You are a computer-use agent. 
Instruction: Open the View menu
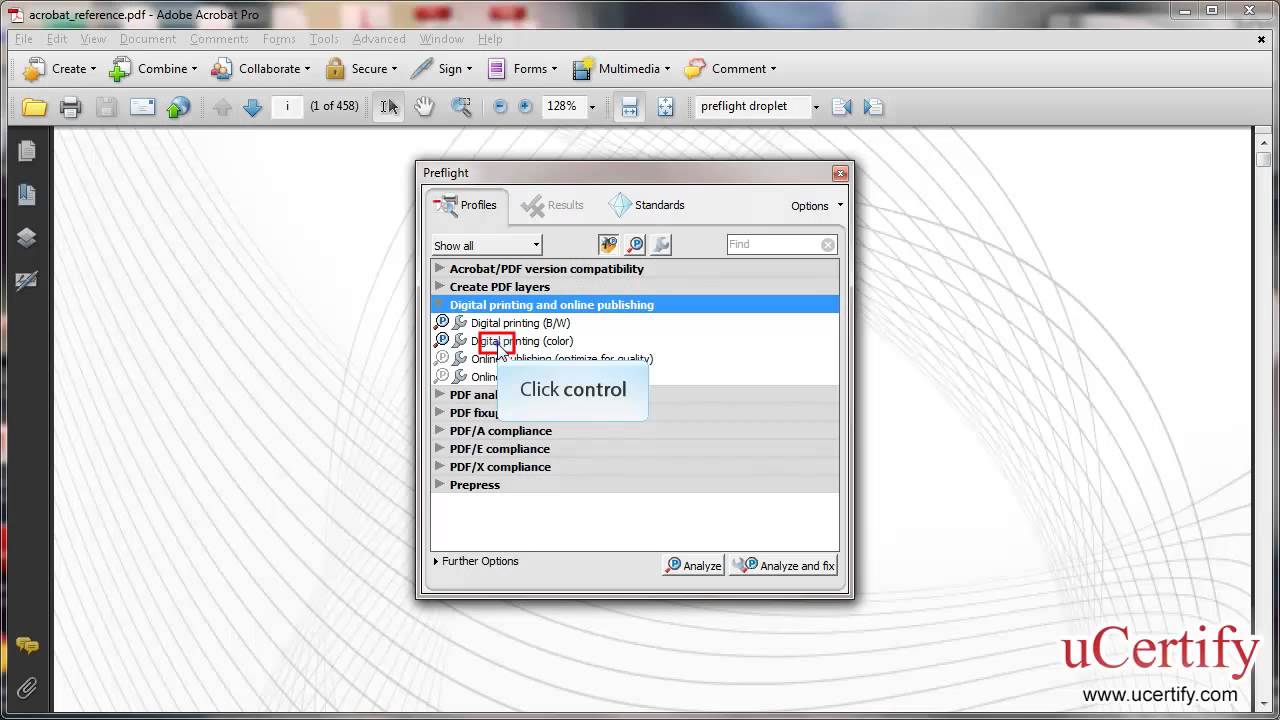93,39
